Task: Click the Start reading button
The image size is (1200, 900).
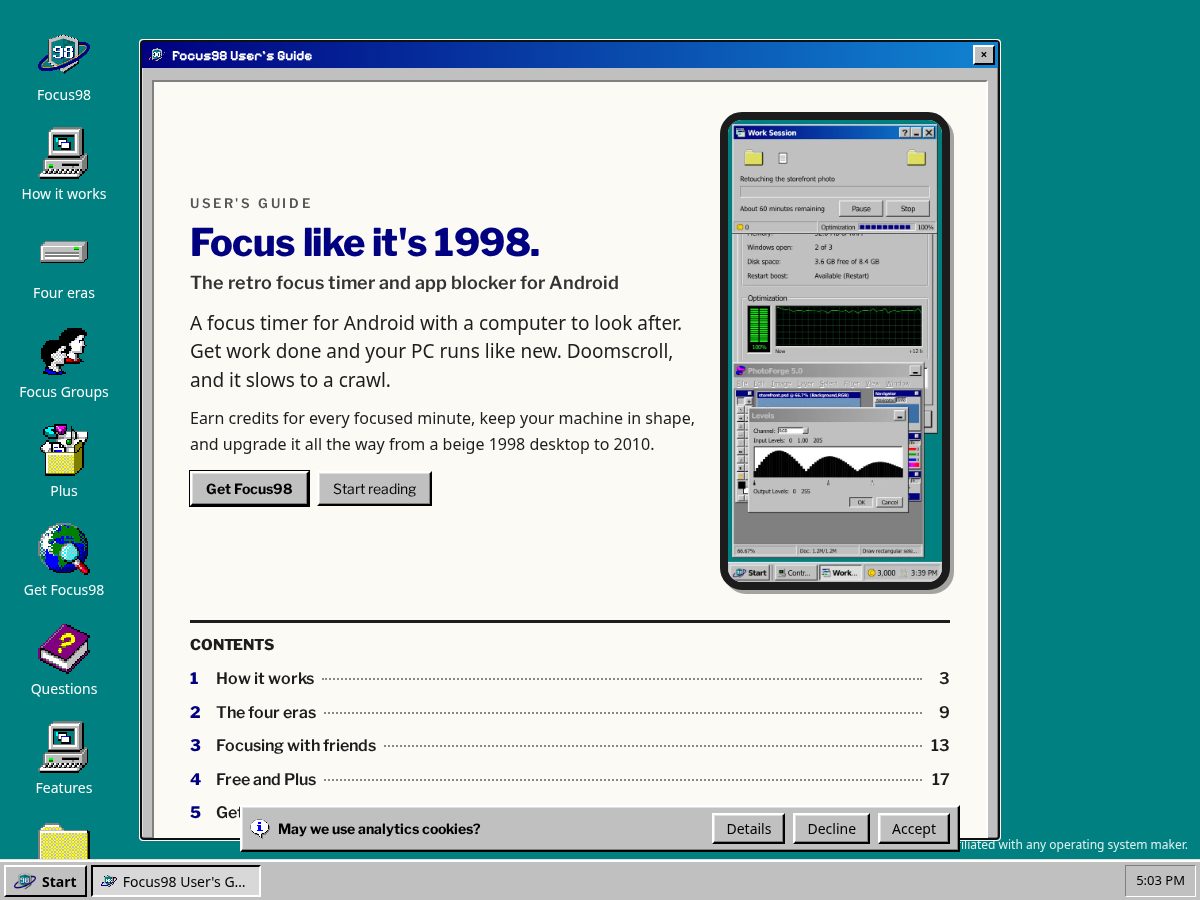Action: (x=374, y=488)
